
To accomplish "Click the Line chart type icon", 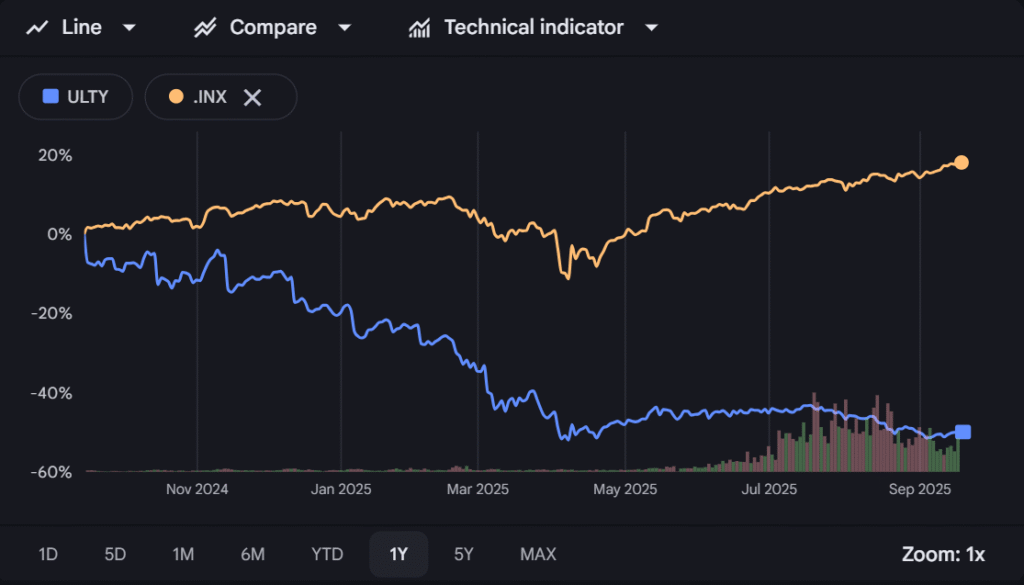I will (37, 28).
